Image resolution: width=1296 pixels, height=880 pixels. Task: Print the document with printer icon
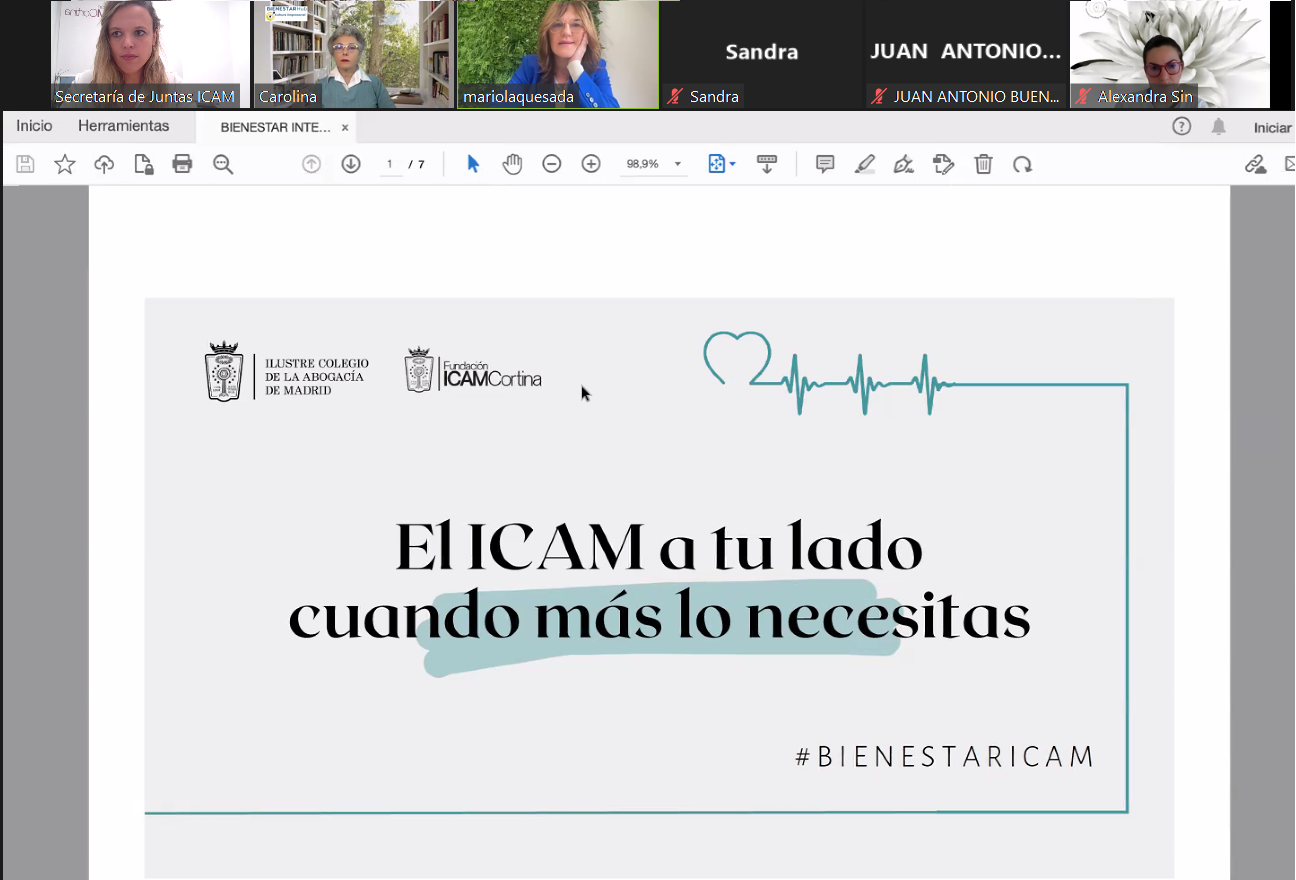[x=182, y=164]
